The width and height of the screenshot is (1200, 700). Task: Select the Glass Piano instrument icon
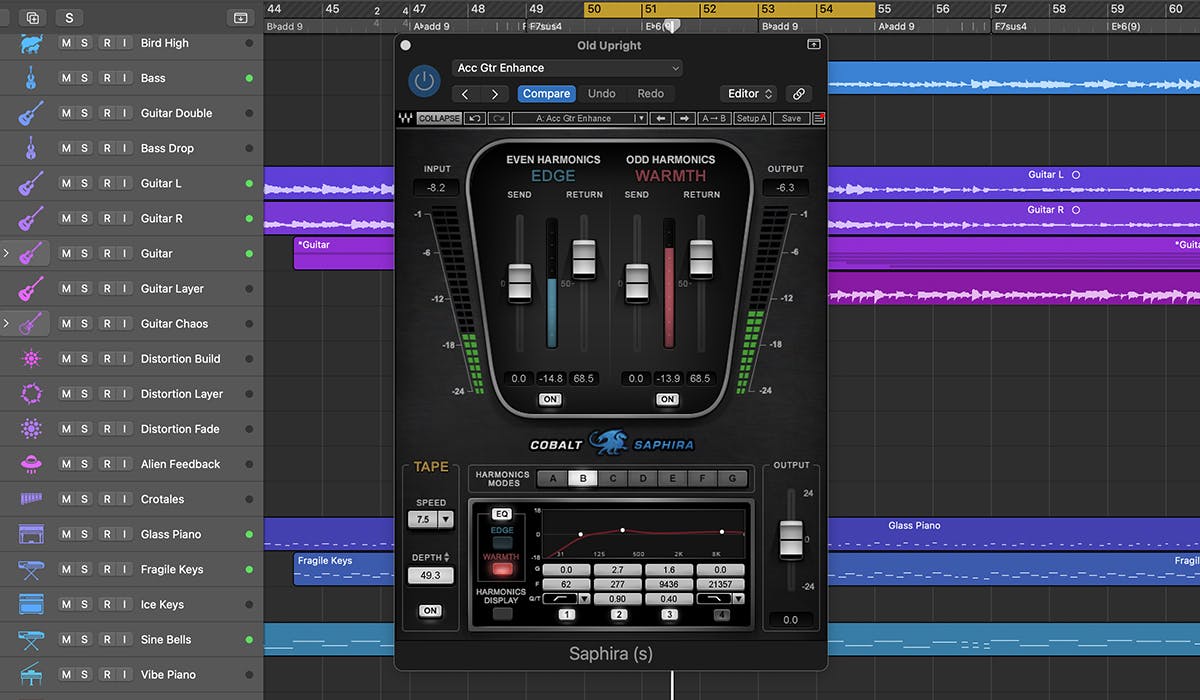click(31, 534)
